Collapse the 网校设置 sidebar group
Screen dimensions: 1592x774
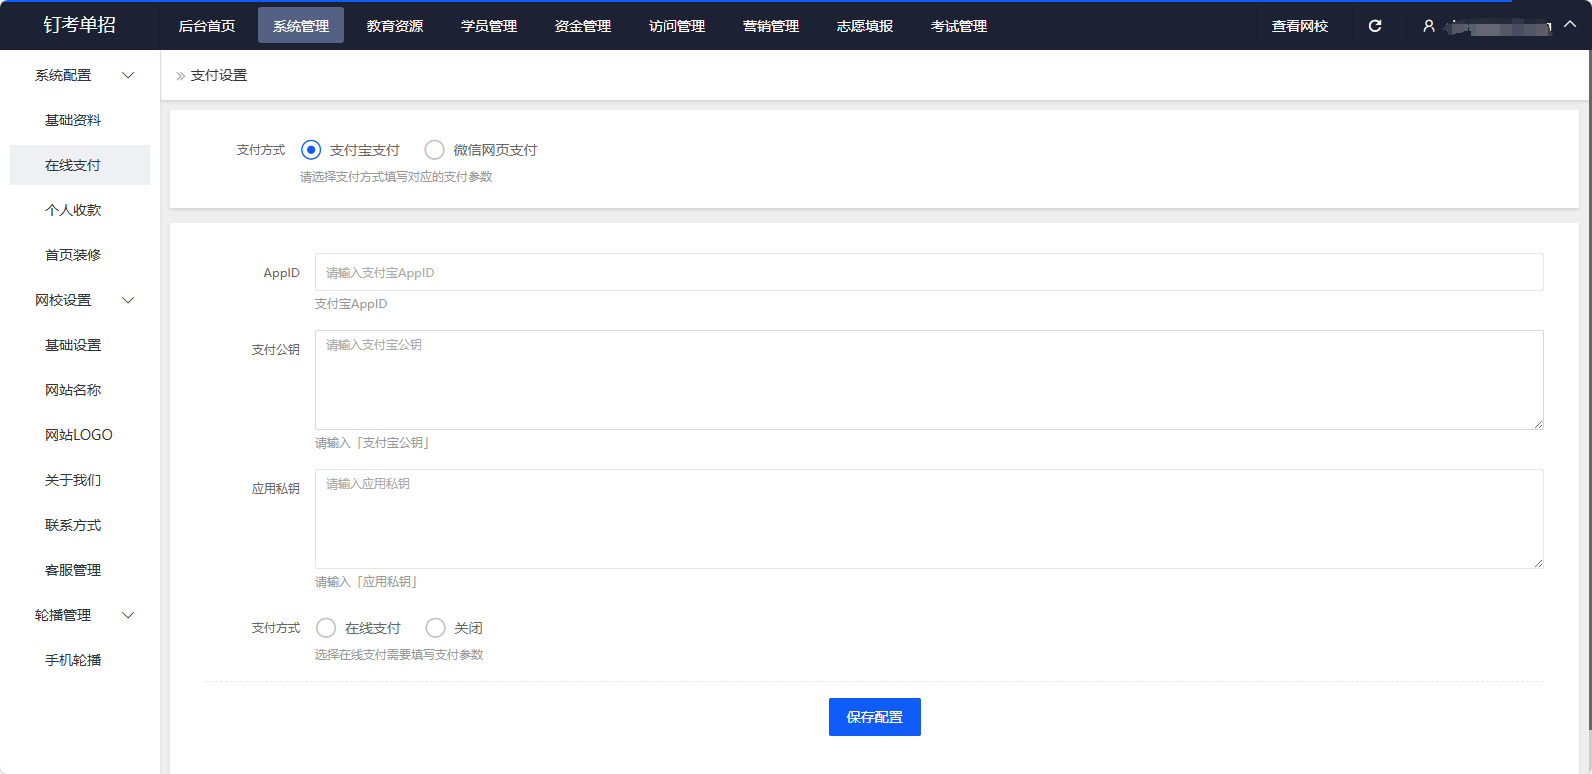[128, 300]
